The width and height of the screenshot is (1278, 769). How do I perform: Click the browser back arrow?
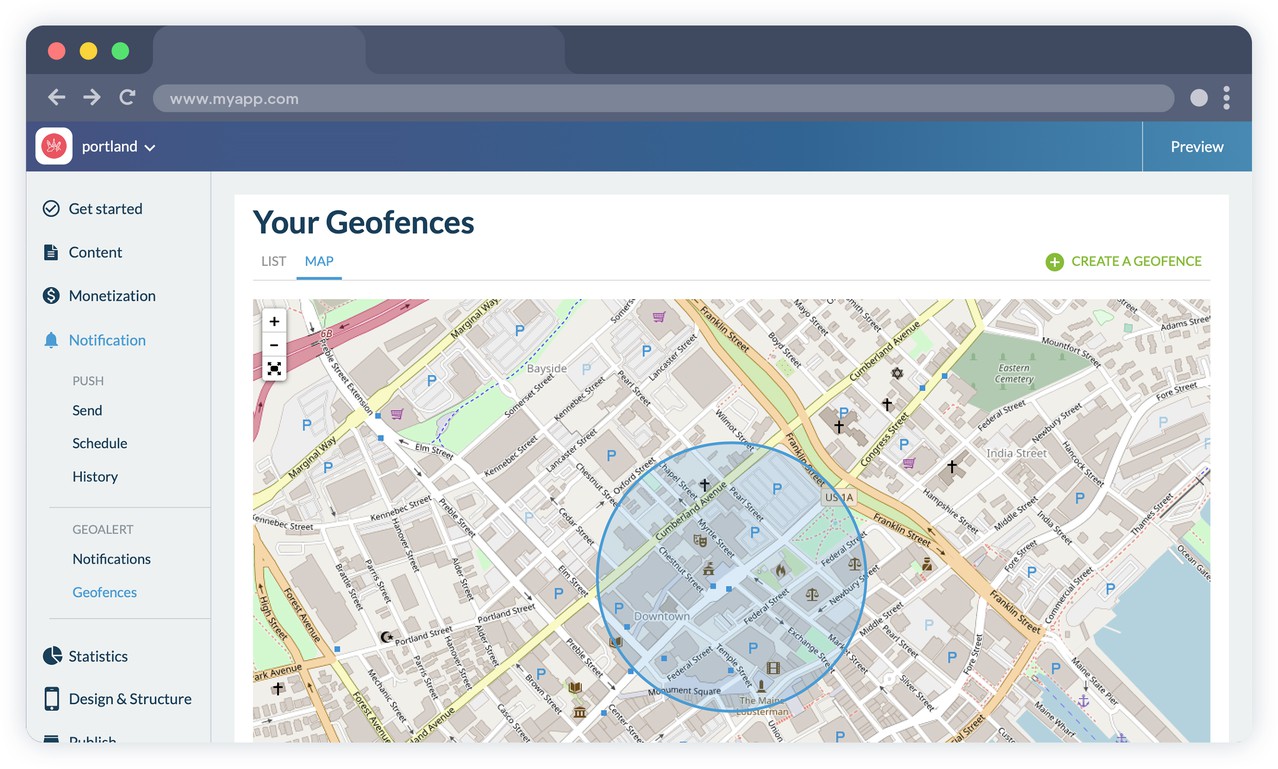57,98
